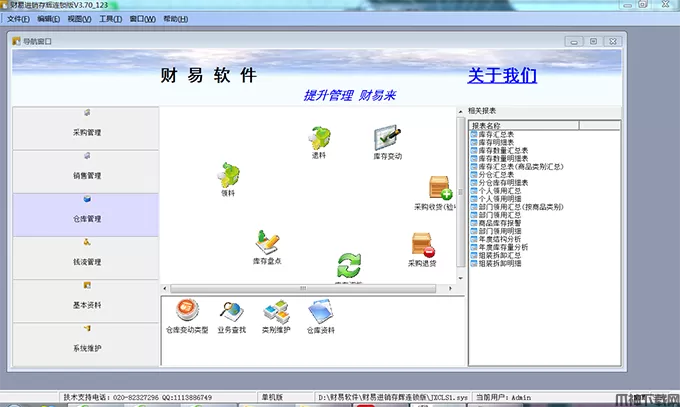Select the 年度结构分析 report

(496, 239)
